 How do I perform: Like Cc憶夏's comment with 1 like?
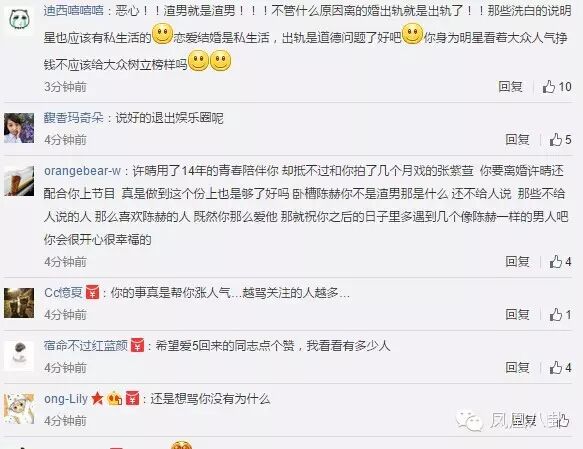point(560,315)
